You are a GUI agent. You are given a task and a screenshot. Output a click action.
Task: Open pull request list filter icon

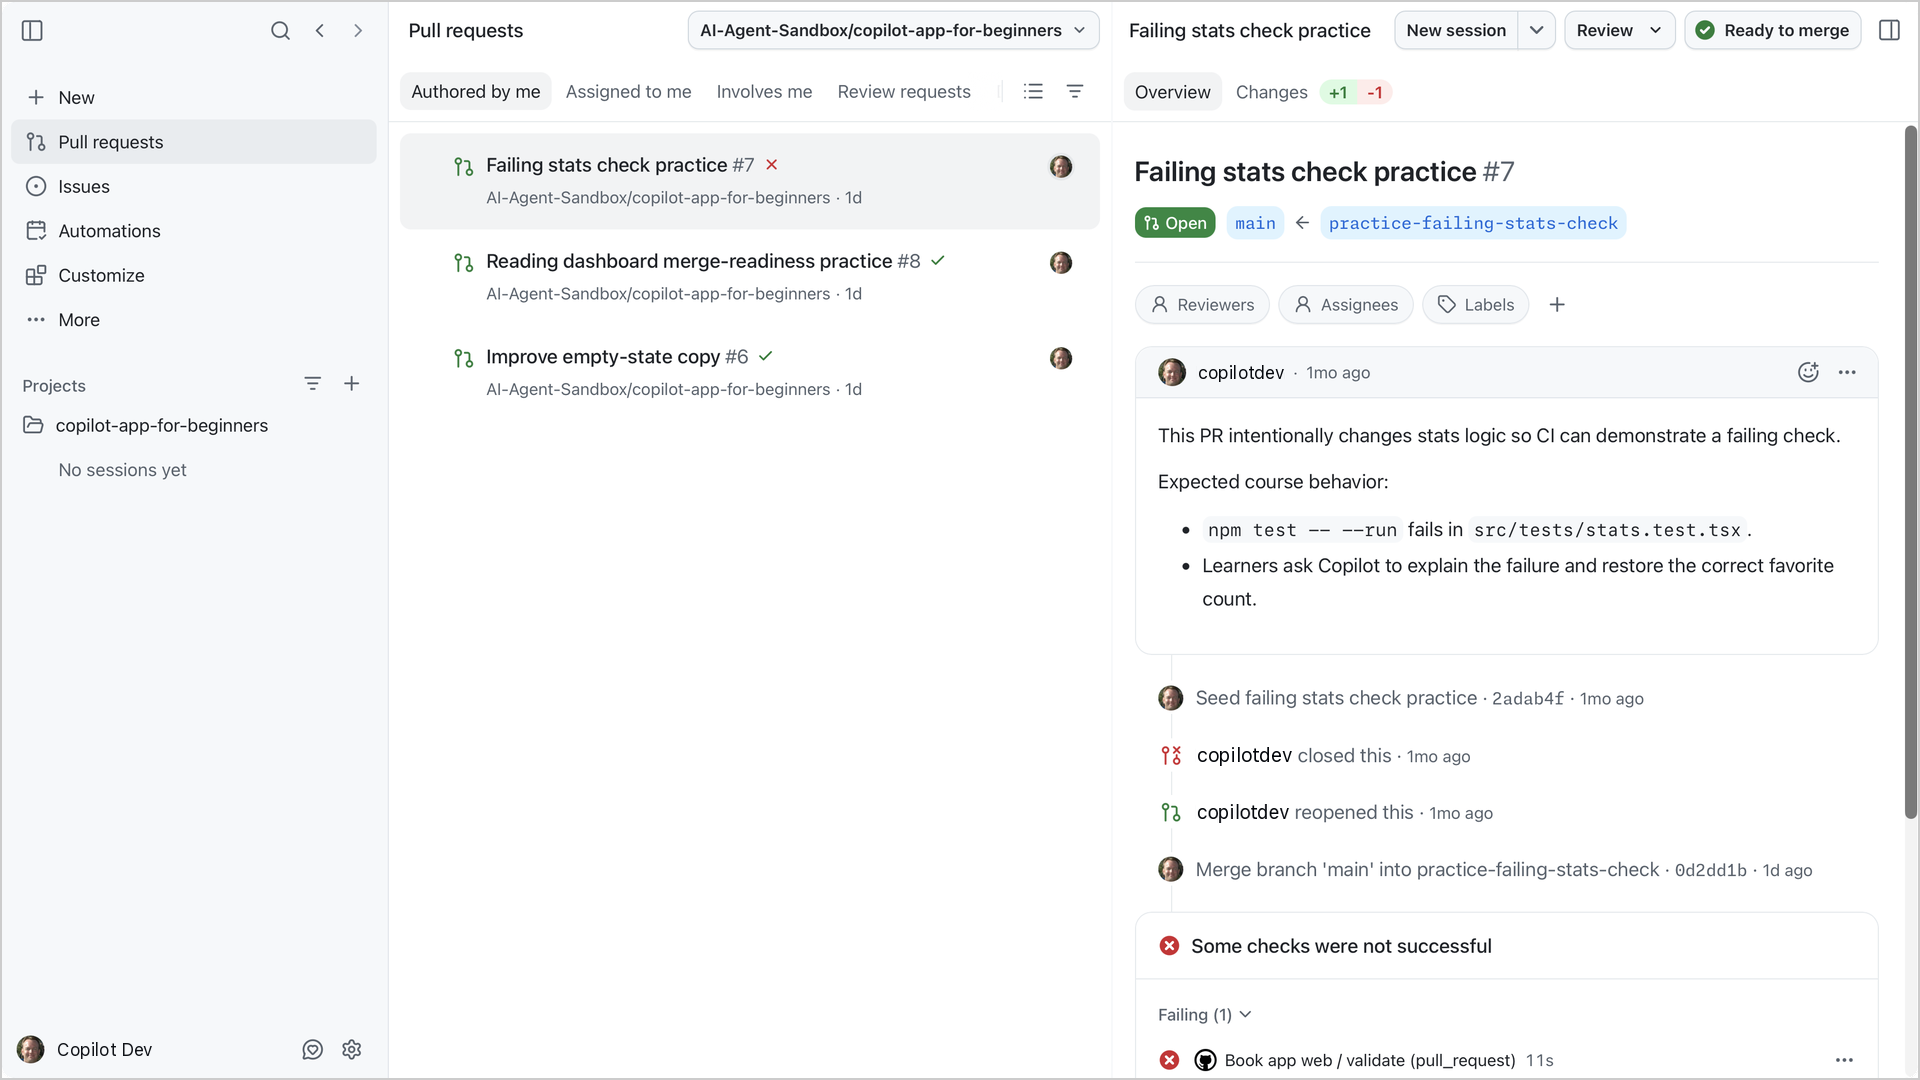pyautogui.click(x=1075, y=92)
